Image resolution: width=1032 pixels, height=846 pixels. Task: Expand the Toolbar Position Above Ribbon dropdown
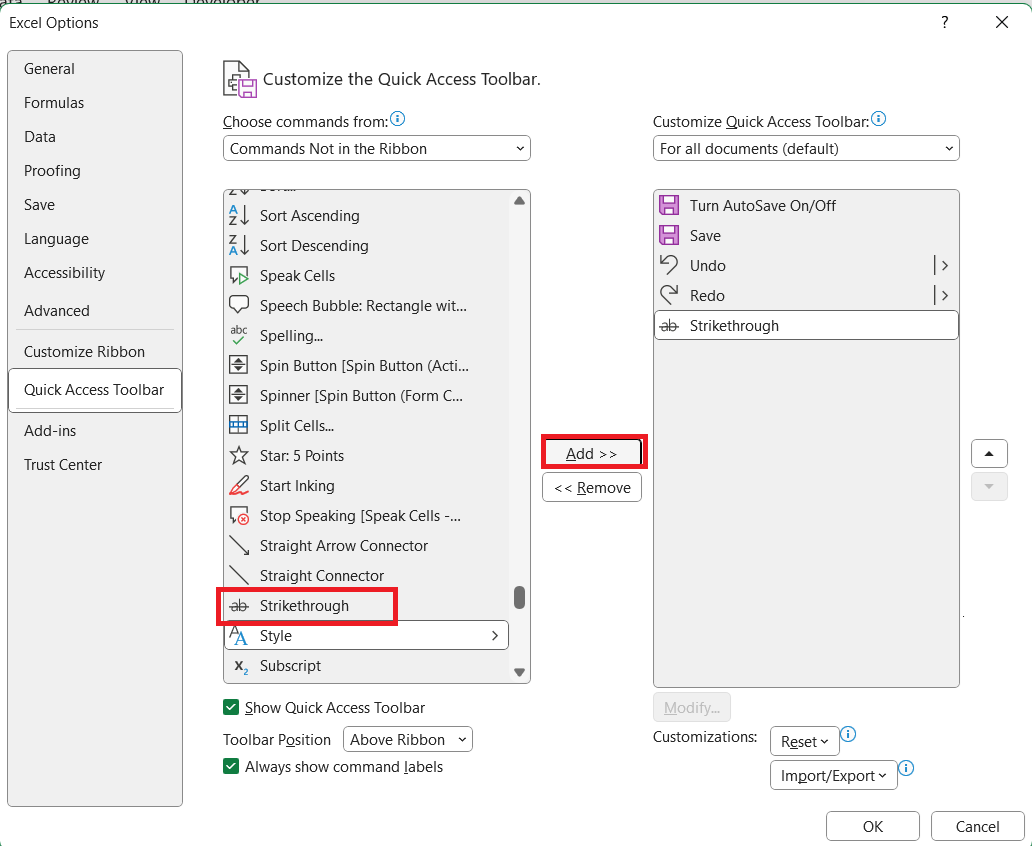coord(407,740)
